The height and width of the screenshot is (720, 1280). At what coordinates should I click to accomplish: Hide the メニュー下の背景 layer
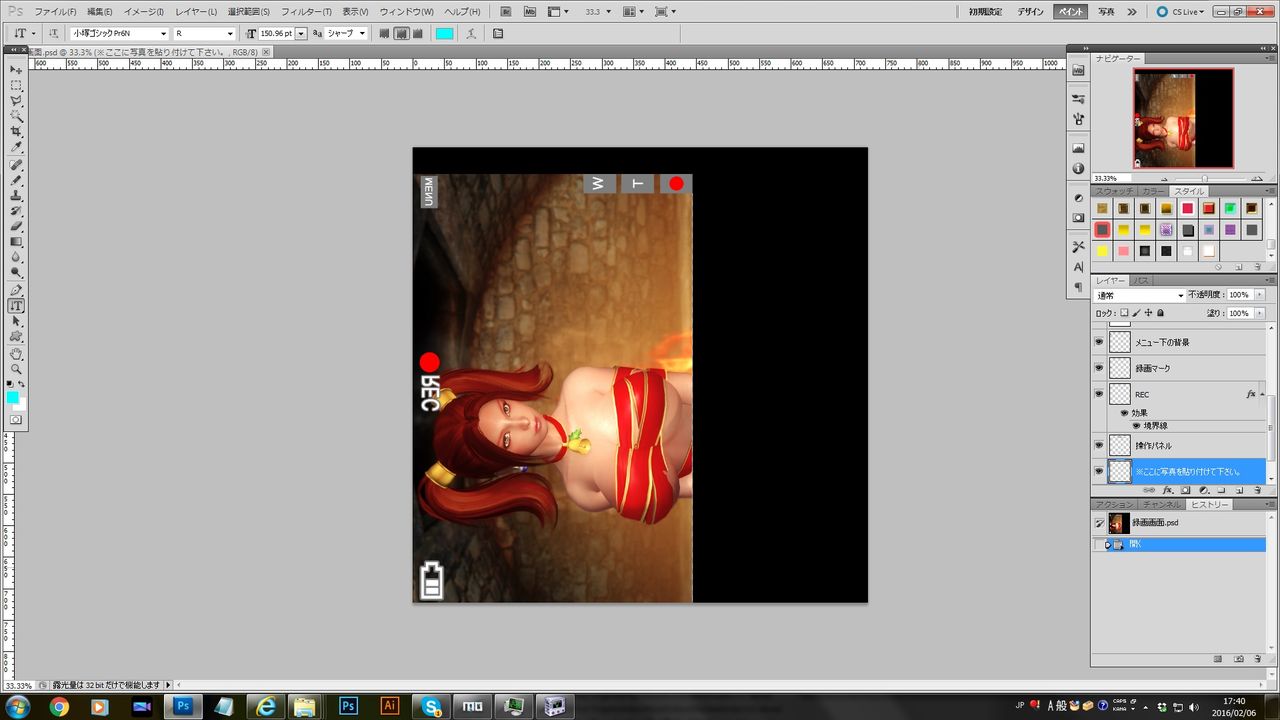tap(1099, 342)
